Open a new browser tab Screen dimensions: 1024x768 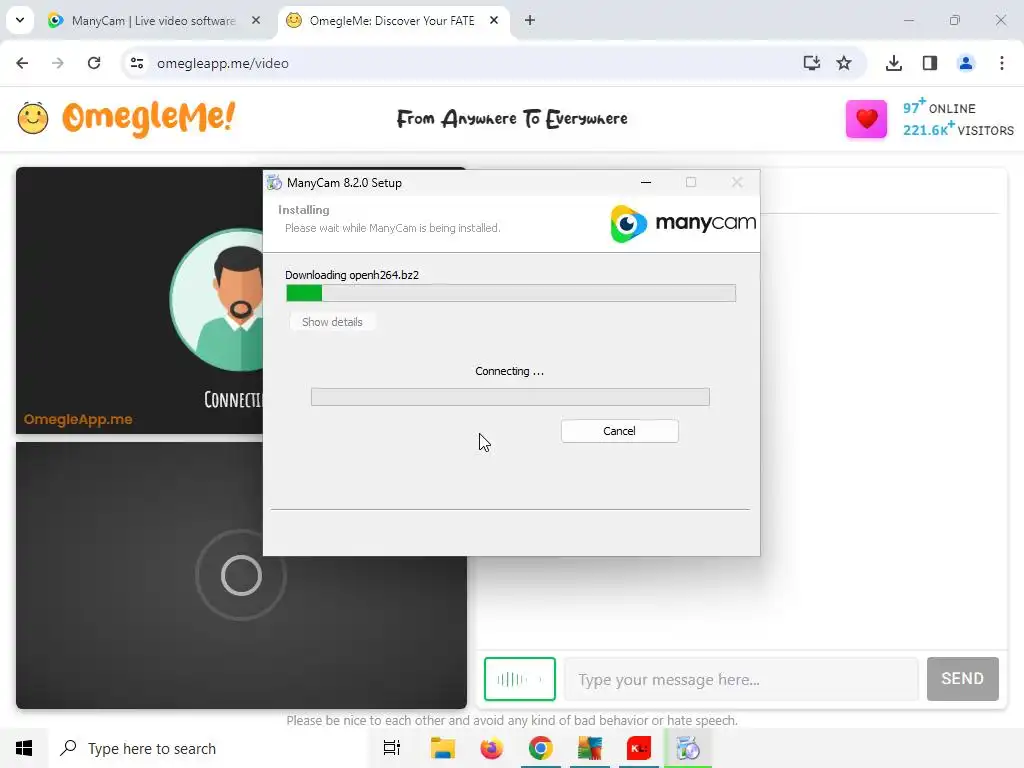tap(530, 21)
